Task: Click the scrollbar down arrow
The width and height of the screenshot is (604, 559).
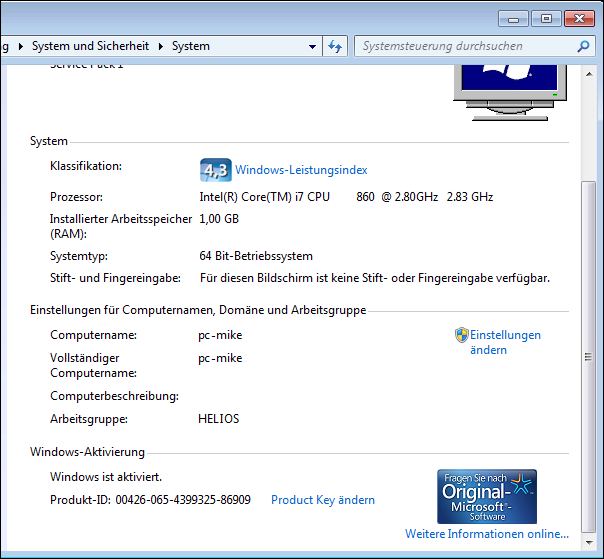Action: [x=589, y=542]
